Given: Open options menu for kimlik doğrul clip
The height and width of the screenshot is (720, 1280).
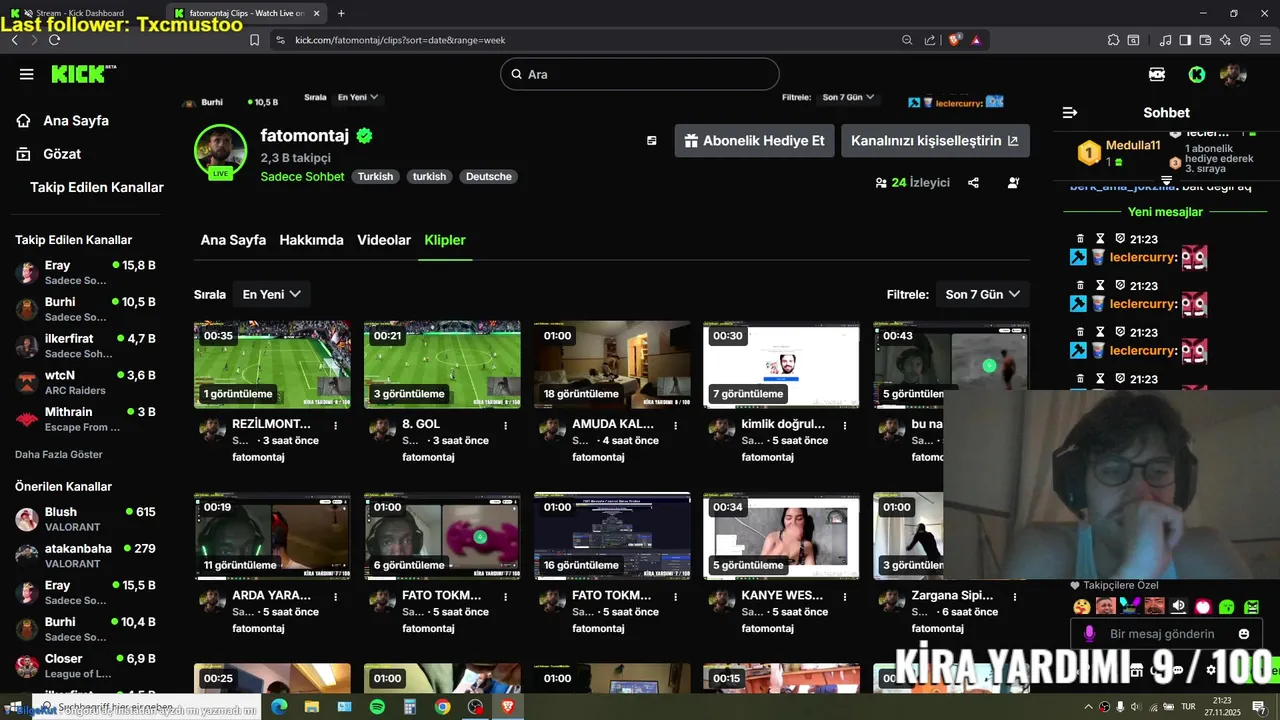Looking at the screenshot, I should 845,425.
